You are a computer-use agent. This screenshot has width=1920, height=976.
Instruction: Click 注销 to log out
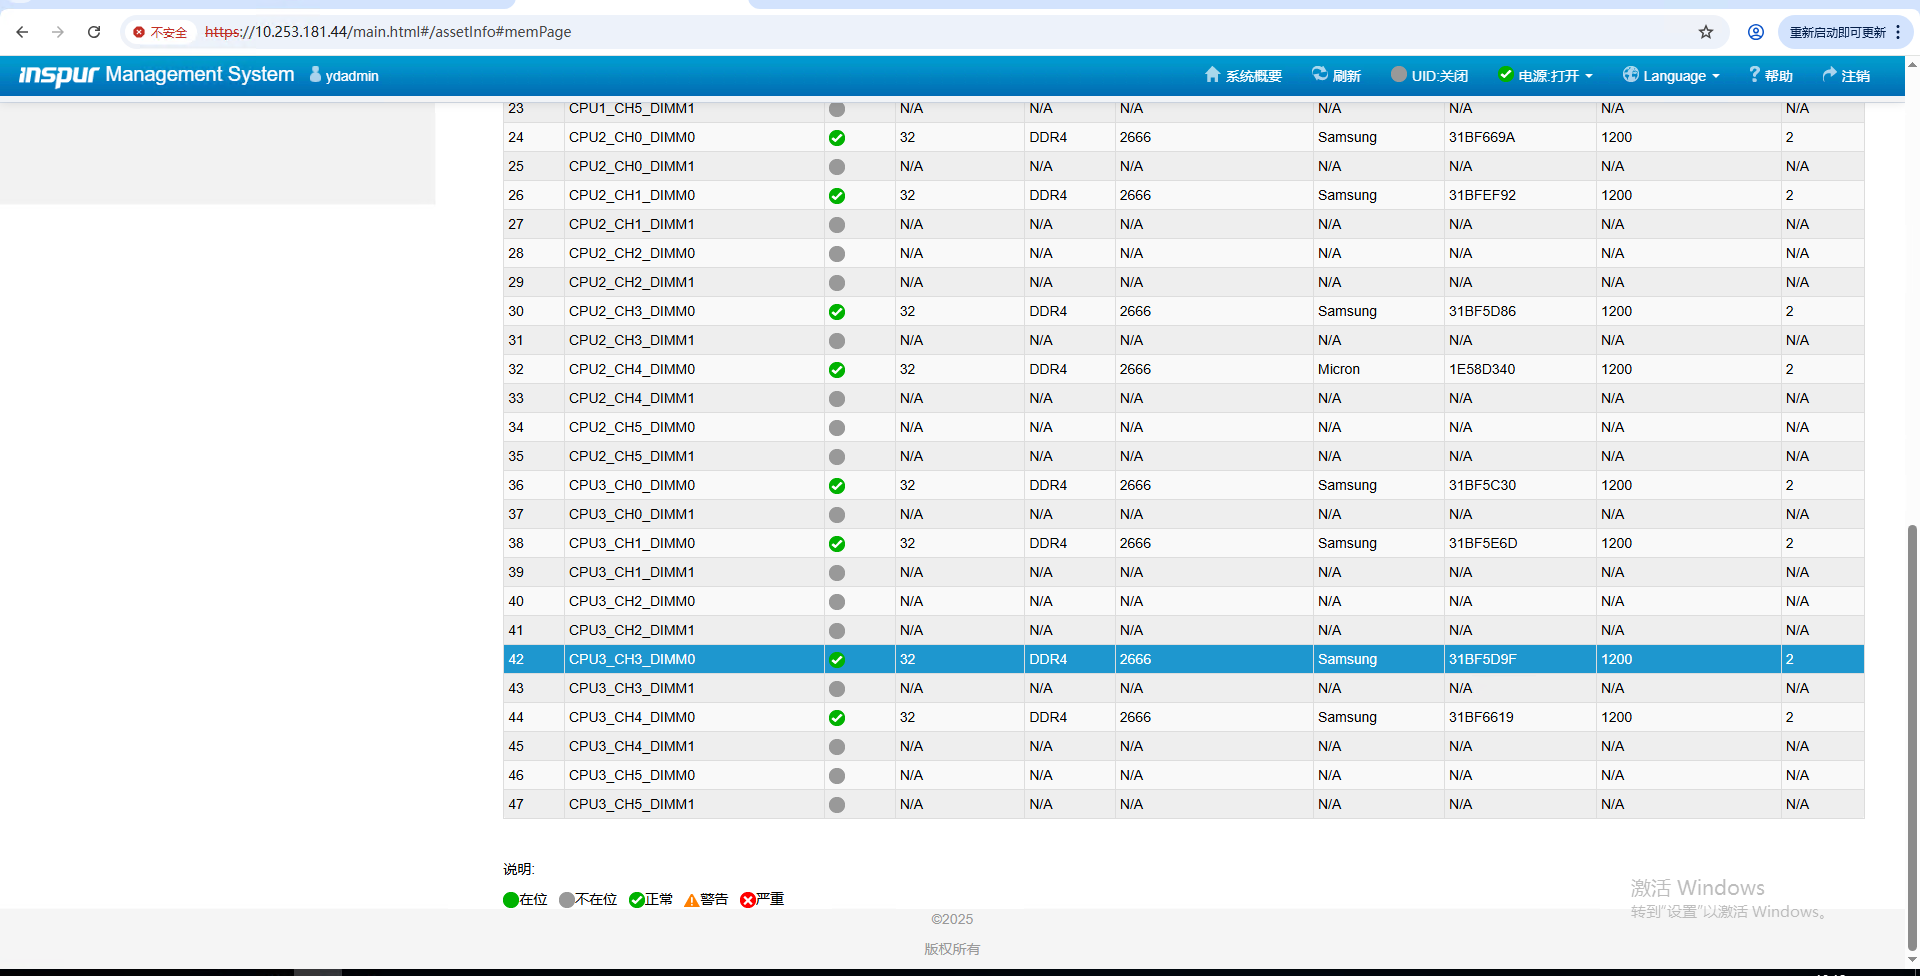[x=1846, y=75]
